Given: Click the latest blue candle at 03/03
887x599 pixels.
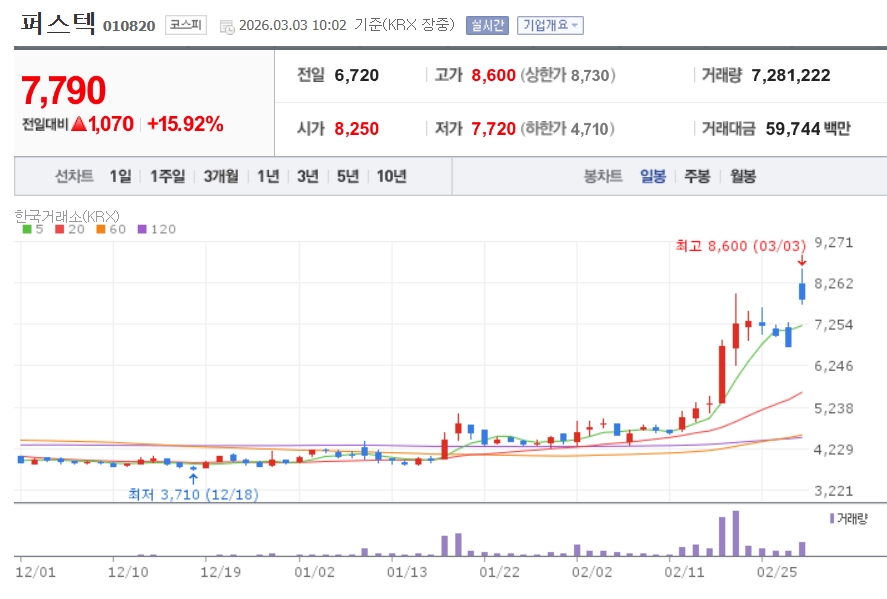Looking at the screenshot, I should click(x=802, y=291).
